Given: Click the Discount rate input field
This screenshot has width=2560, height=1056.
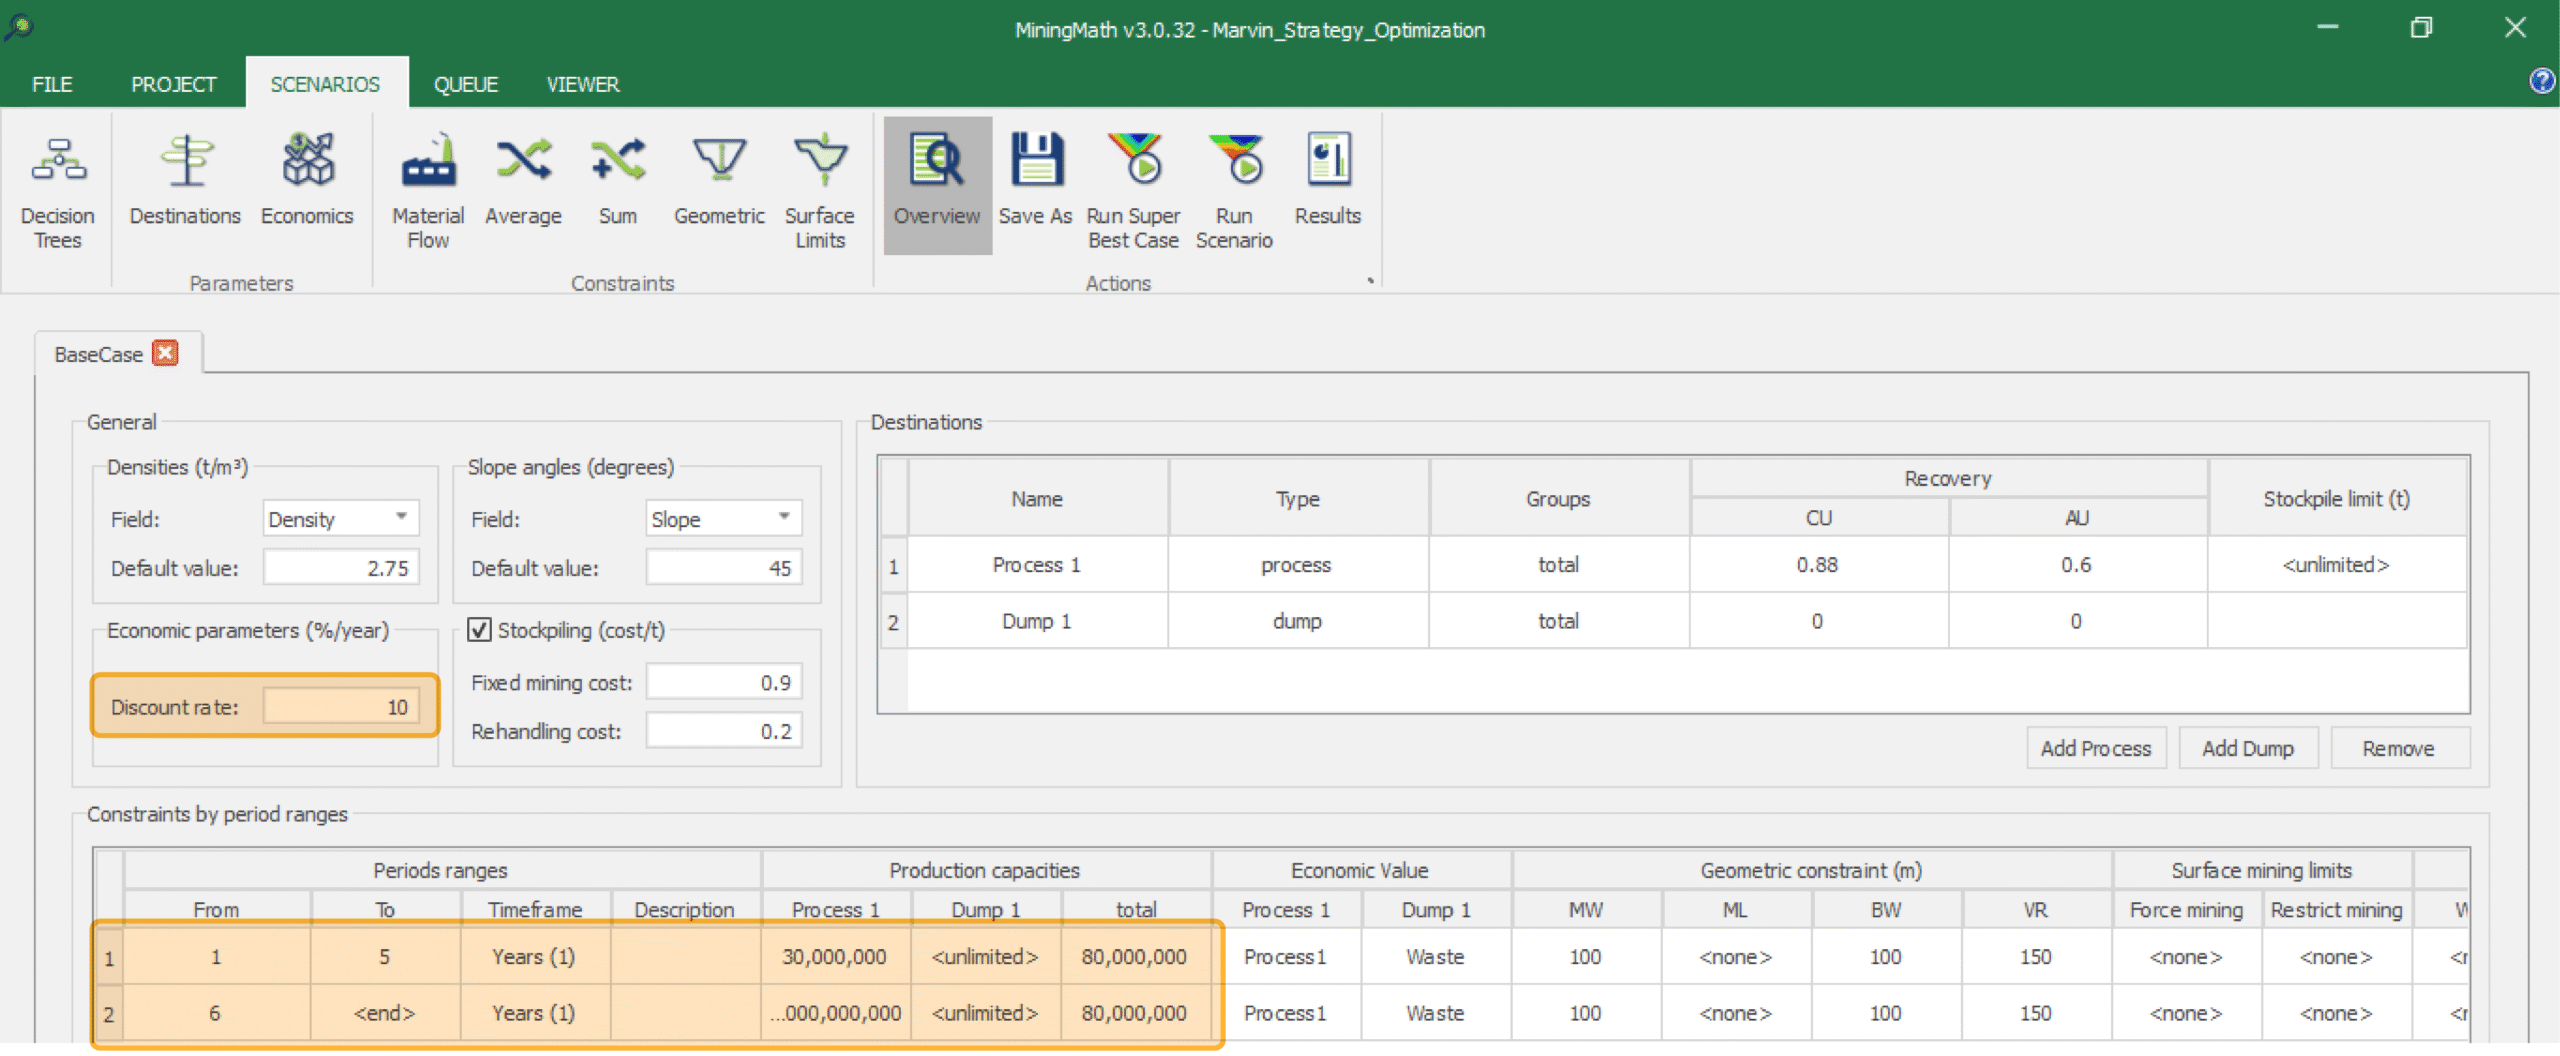Looking at the screenshot, I should tap(340, 707).
